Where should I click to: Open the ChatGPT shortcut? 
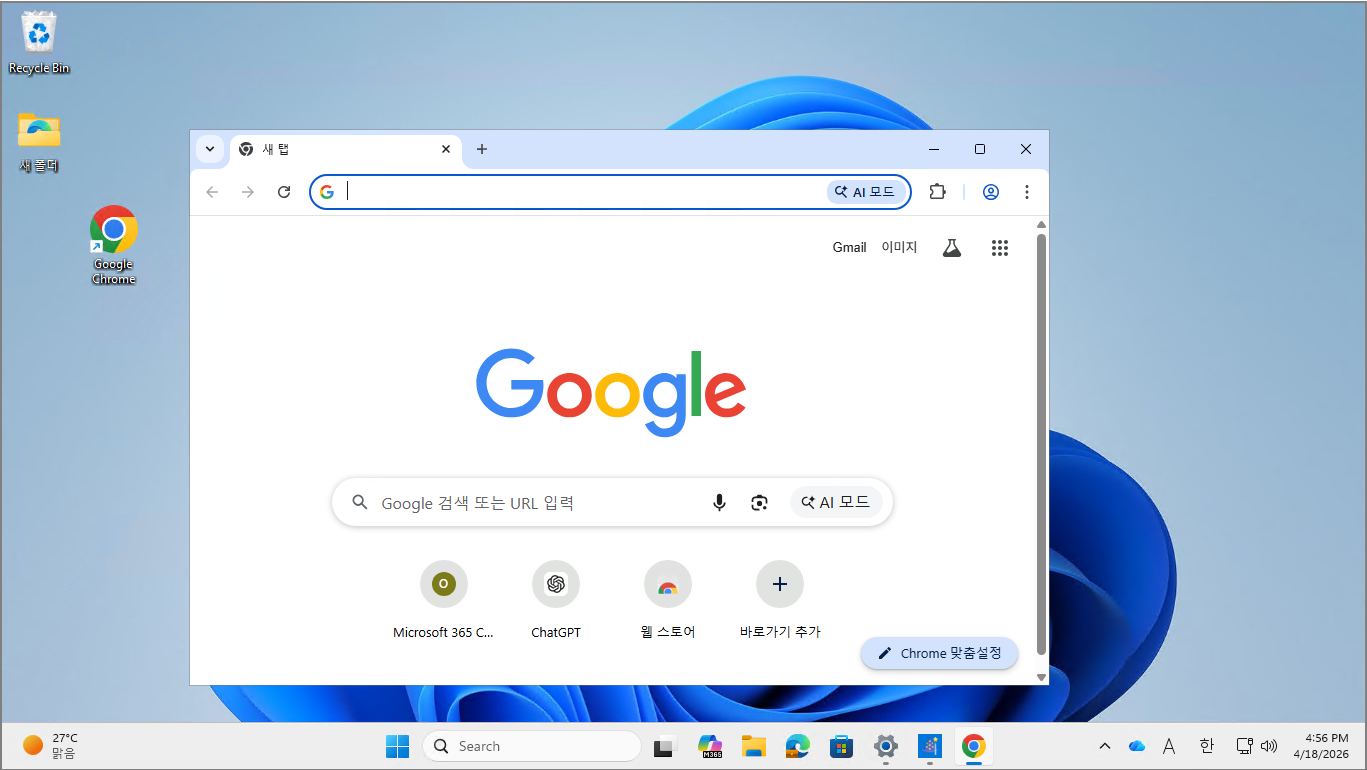(556, 600)
